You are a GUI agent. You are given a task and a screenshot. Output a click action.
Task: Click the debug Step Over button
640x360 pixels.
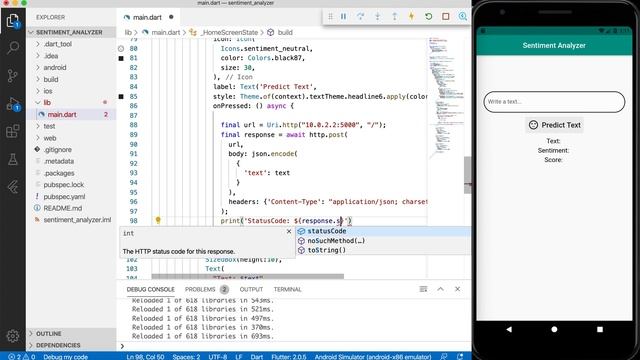pos(360,16)
